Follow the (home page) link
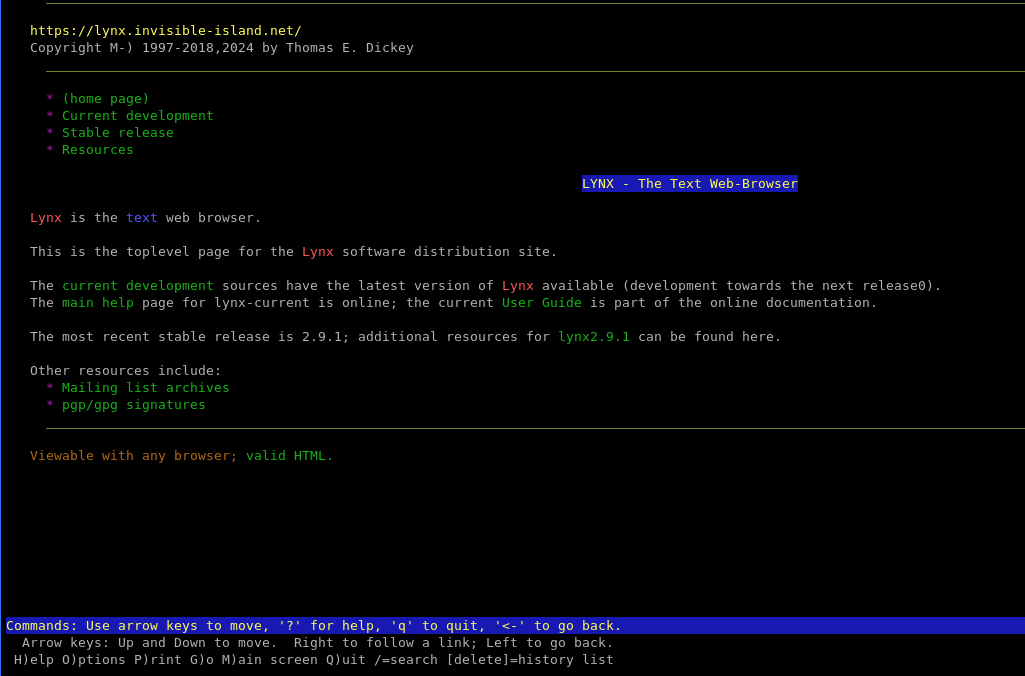 (x=105, y=99)
